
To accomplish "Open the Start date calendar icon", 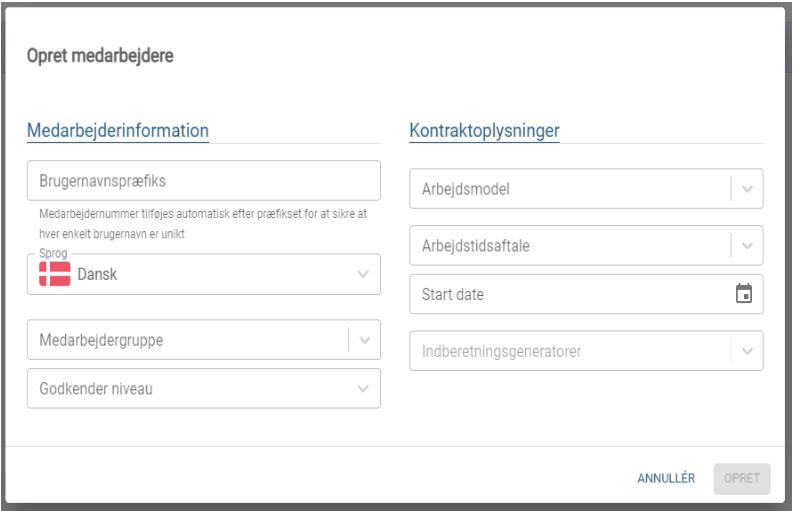I will tap(743, 294).
